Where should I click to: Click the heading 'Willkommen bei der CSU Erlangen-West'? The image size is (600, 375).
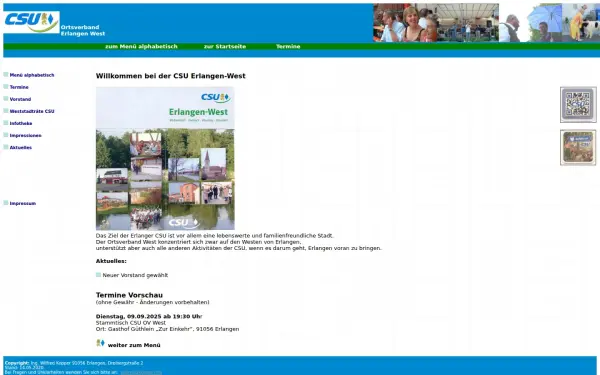click(170, 76)
